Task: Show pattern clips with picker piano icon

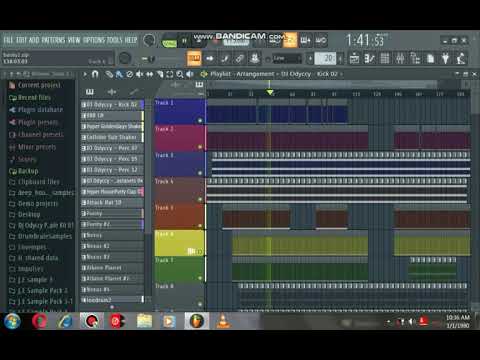Action: click(90, 91)
